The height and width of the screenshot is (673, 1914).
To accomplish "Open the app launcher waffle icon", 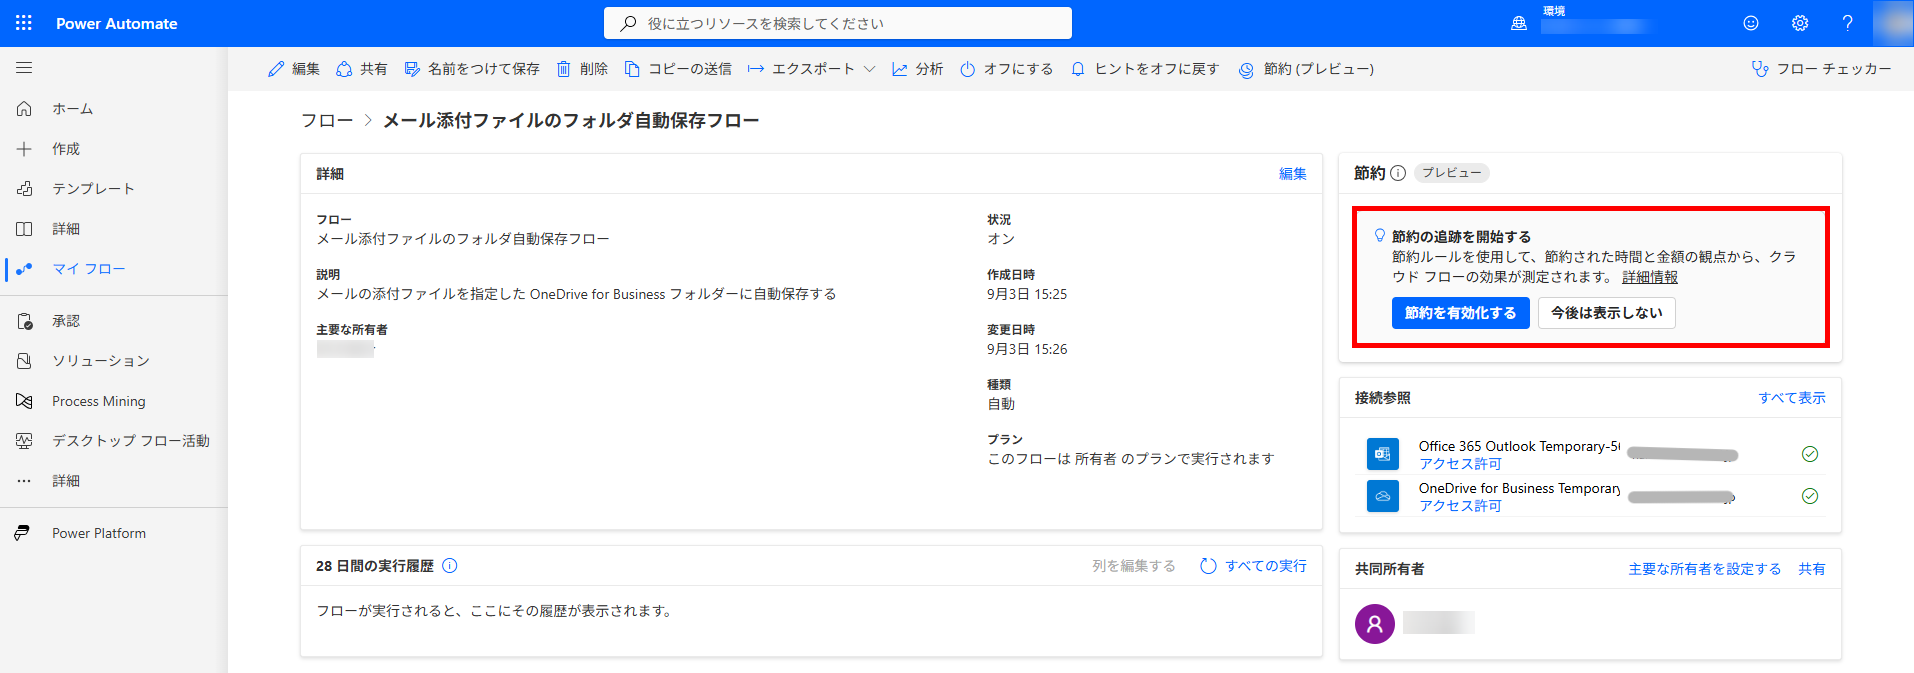I will (x=24, y=23).
